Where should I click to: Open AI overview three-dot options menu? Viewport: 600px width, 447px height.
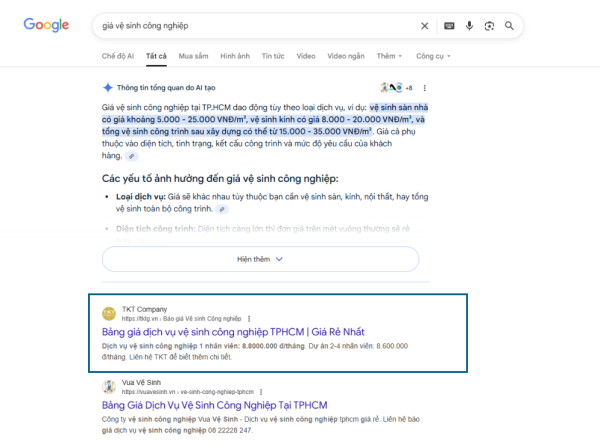click(424, 88)
